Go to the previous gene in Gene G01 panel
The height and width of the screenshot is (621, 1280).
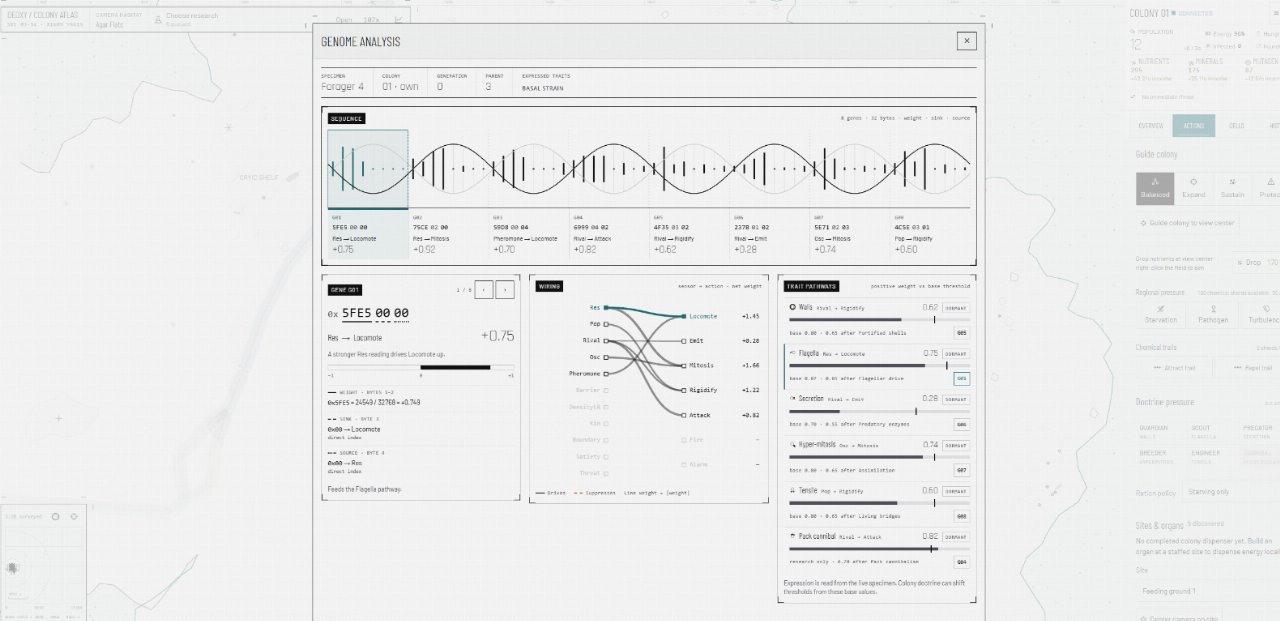click(484, 290)
